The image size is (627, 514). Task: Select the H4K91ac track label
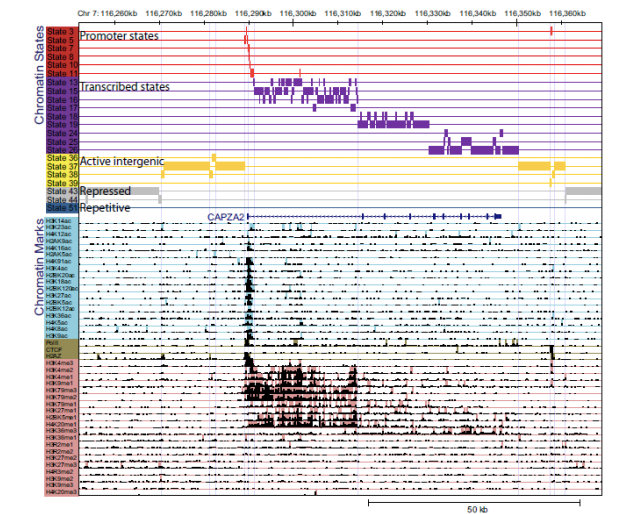[58, 261]
